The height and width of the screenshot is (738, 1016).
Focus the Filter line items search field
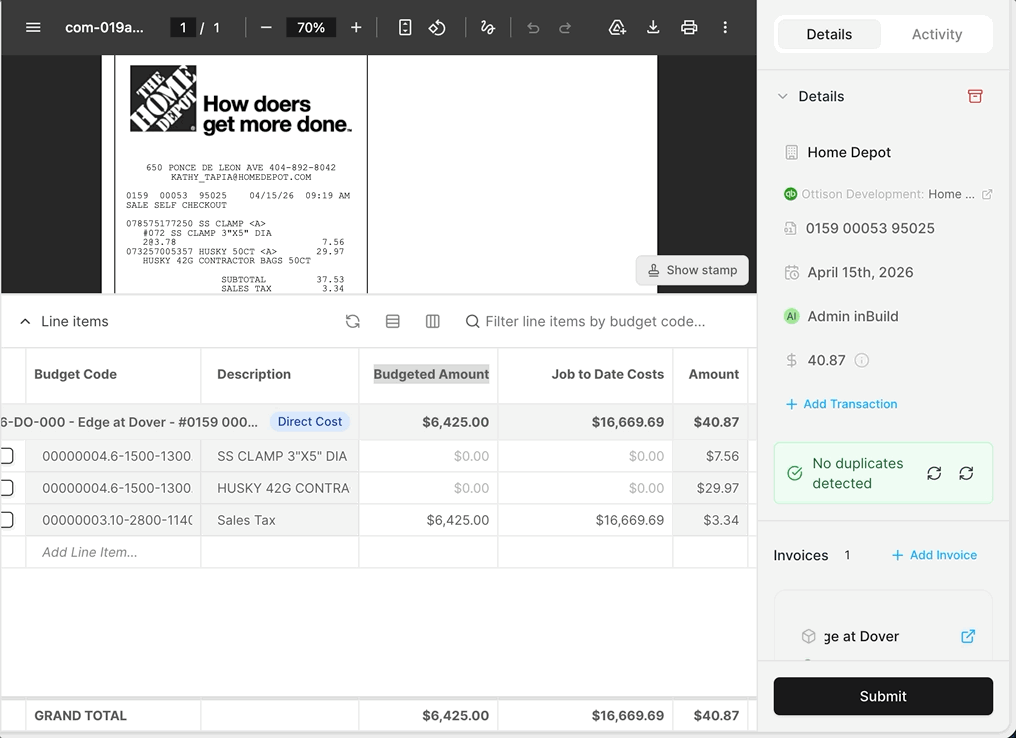click(x=595, y=321)
